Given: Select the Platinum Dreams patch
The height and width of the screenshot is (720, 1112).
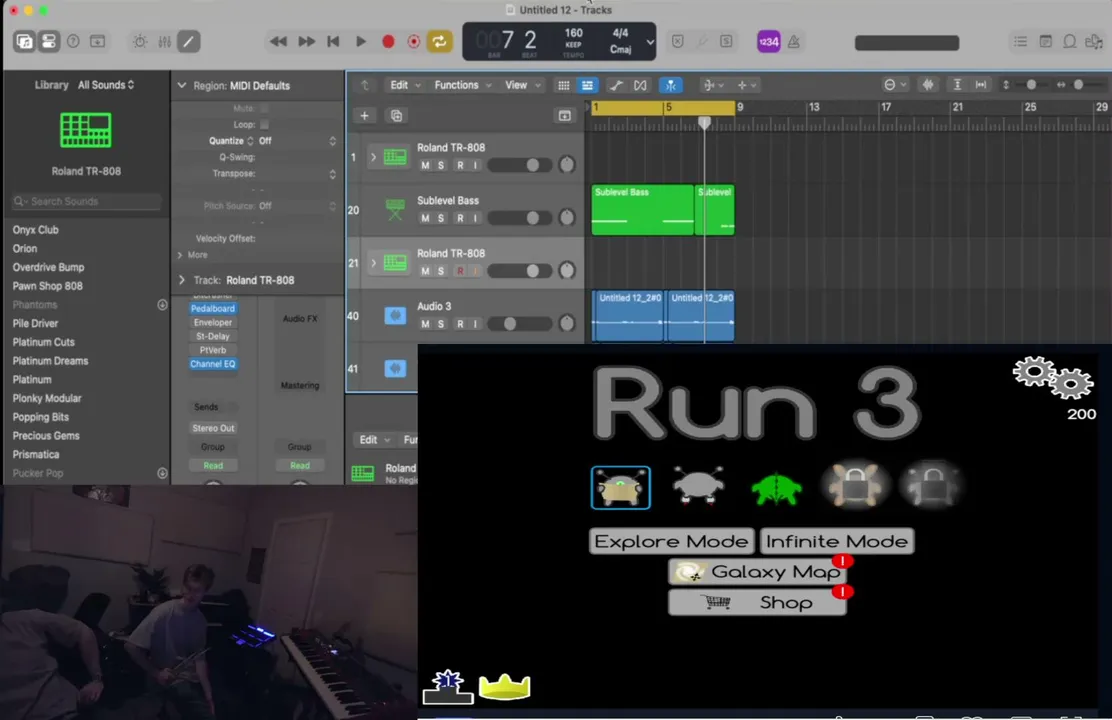Looking at the screenshot, I should 50,360.
